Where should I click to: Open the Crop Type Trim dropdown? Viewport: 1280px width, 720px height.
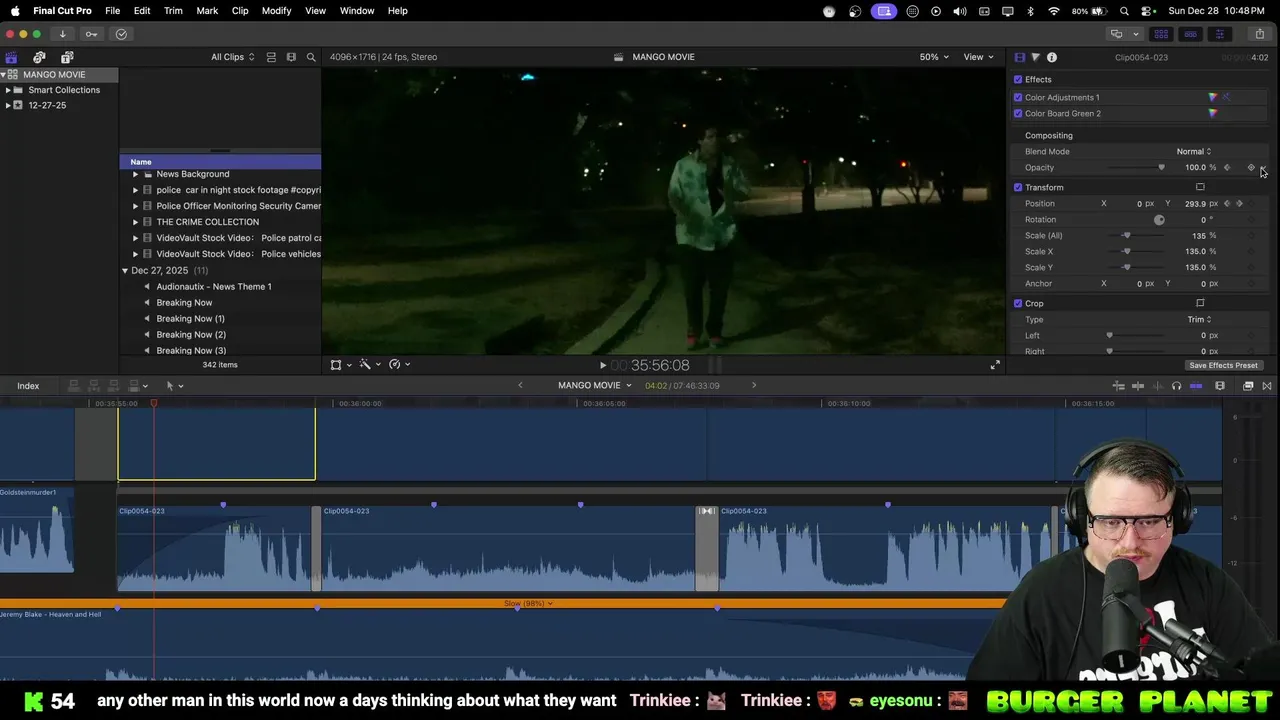pos(1199,319)
